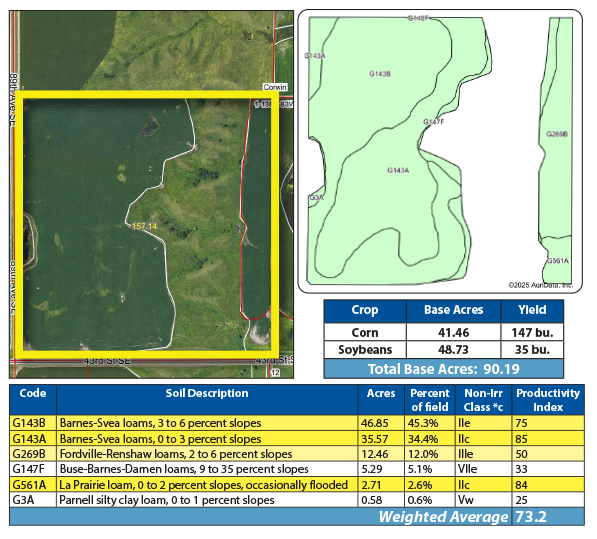Click weighted average value 73.2

tap(531, 517)
